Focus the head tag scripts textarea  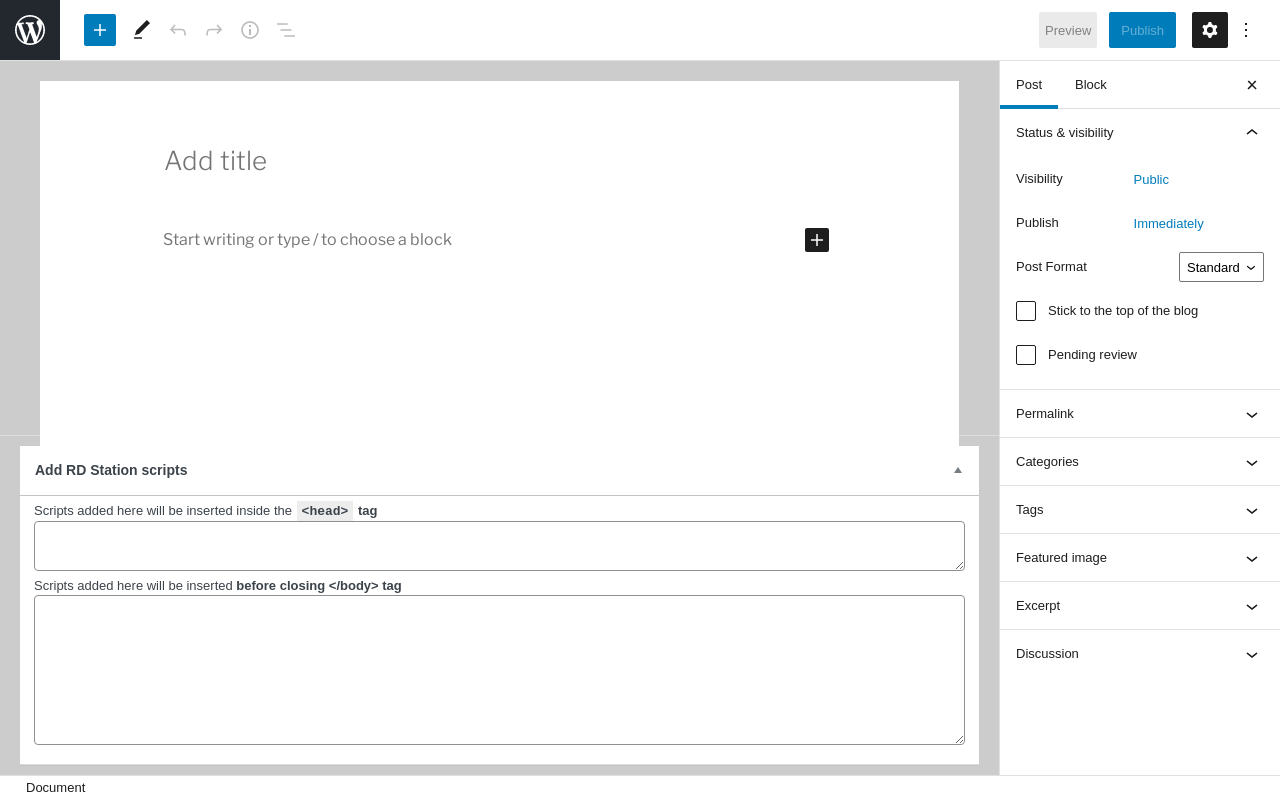499,546
